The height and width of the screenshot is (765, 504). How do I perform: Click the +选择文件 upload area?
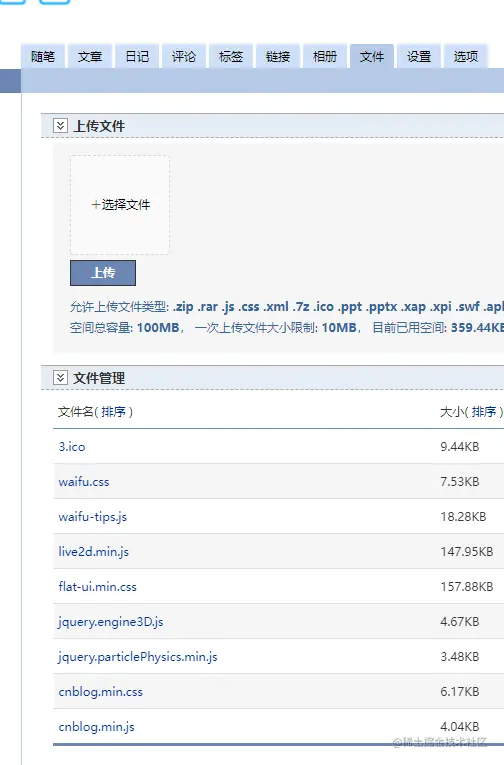click(120, 205)
